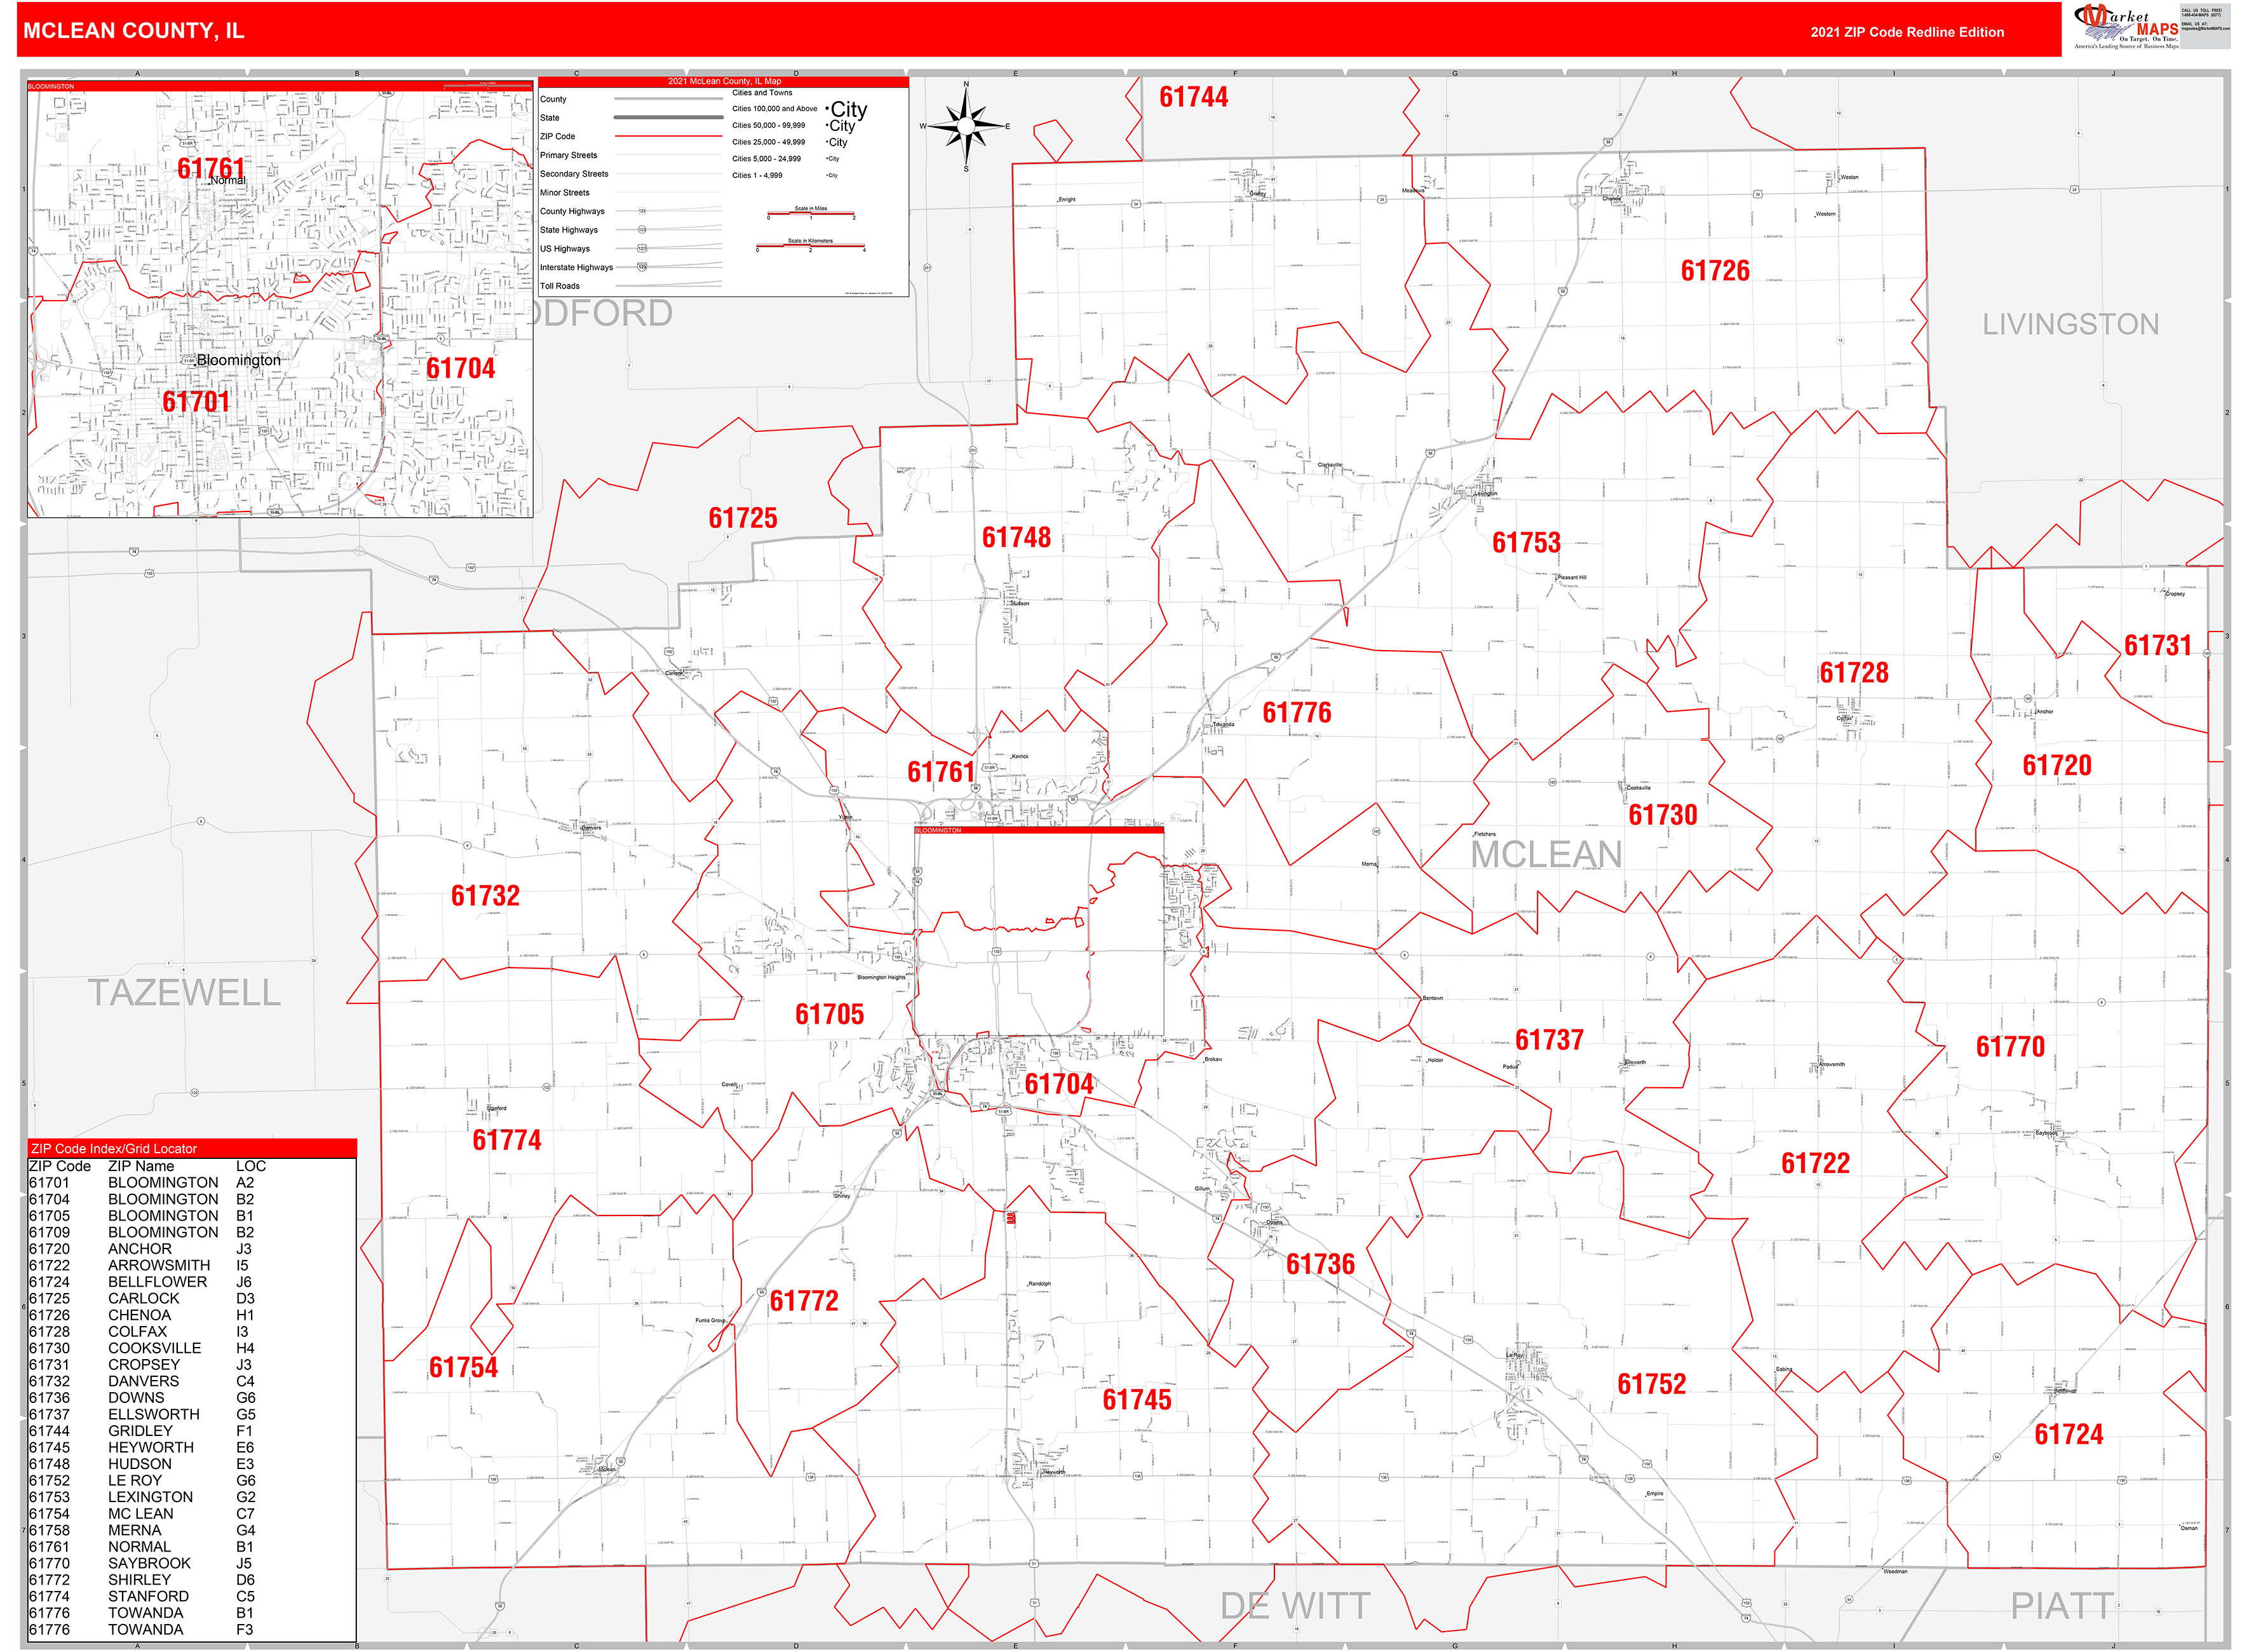Image resolution: width=2242 pixels, height=1652 pixels.
Task: Click the compass rose north arrow
Action: [966, 99]
